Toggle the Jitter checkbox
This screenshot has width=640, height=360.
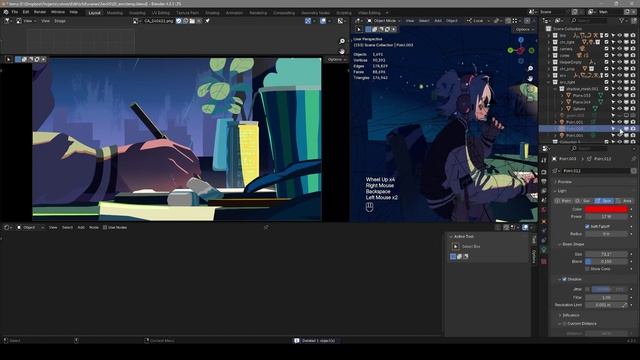tap(587, 289)
